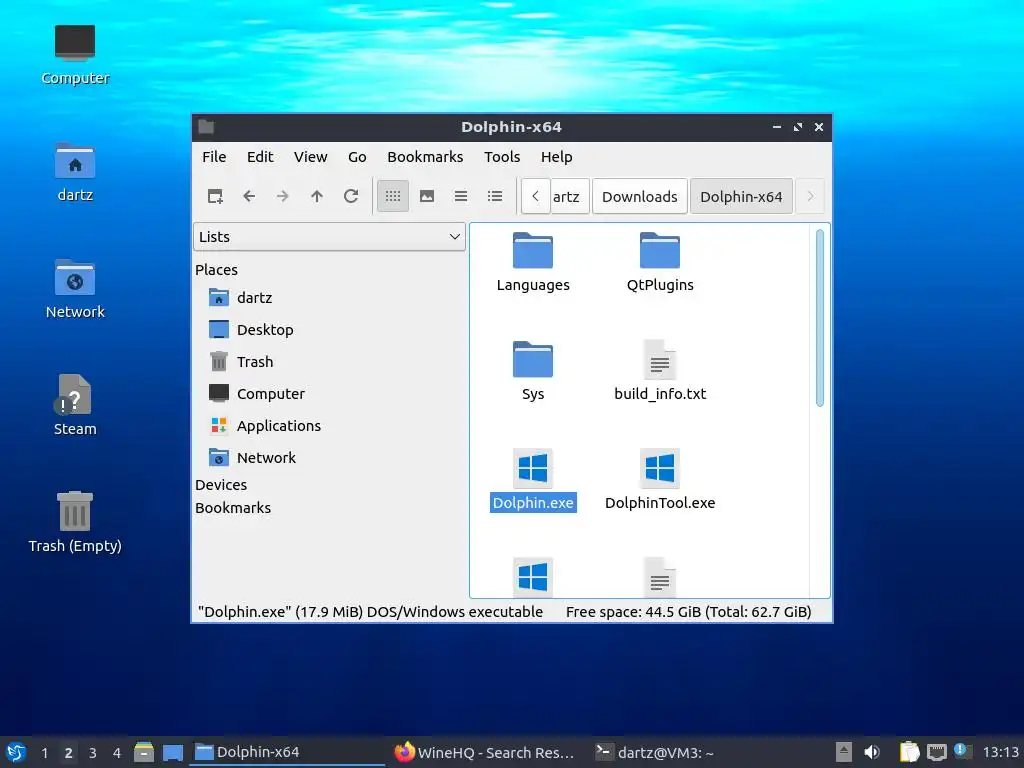Expand the Devices sidebar section
Screen dimensions: 1024x768
coord(221,485)
